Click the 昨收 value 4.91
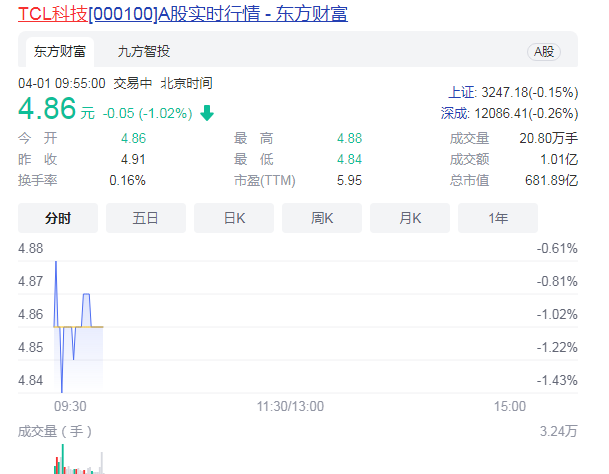The height and width of the screenshot is (474, 609). click(x=133, y=159)
